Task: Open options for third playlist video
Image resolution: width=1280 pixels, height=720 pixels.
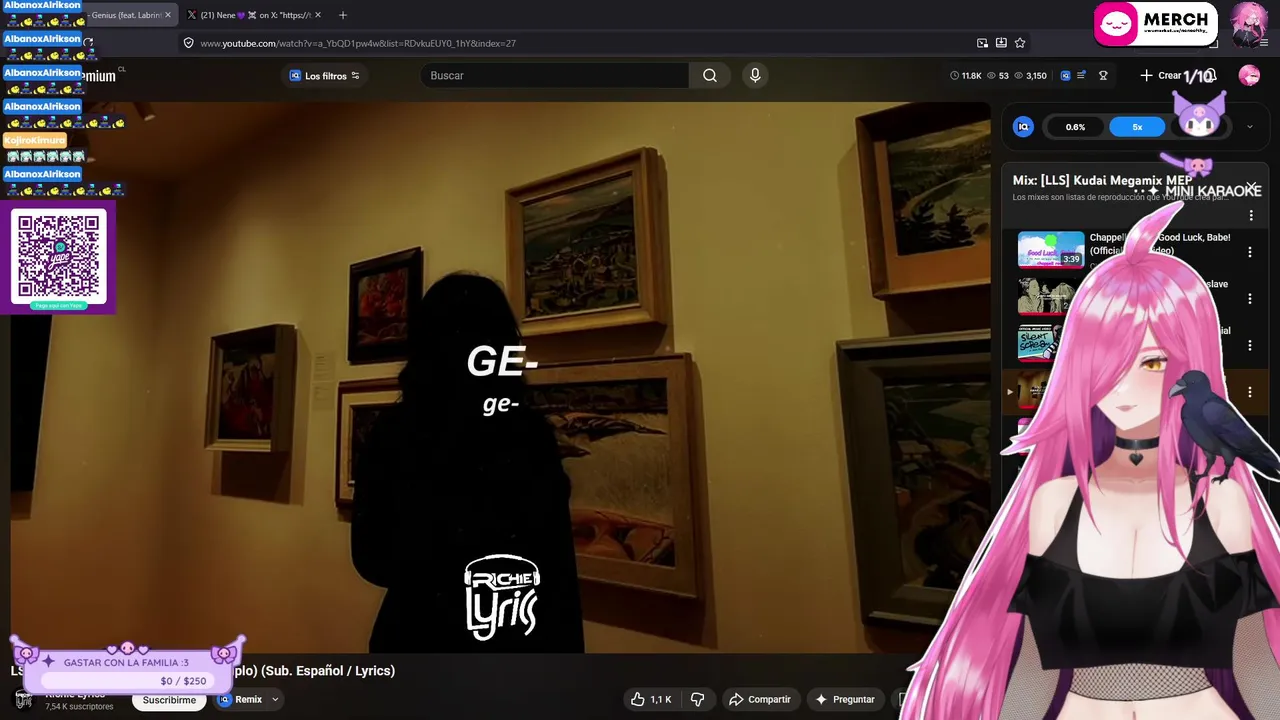Action: click(1250, 346)
